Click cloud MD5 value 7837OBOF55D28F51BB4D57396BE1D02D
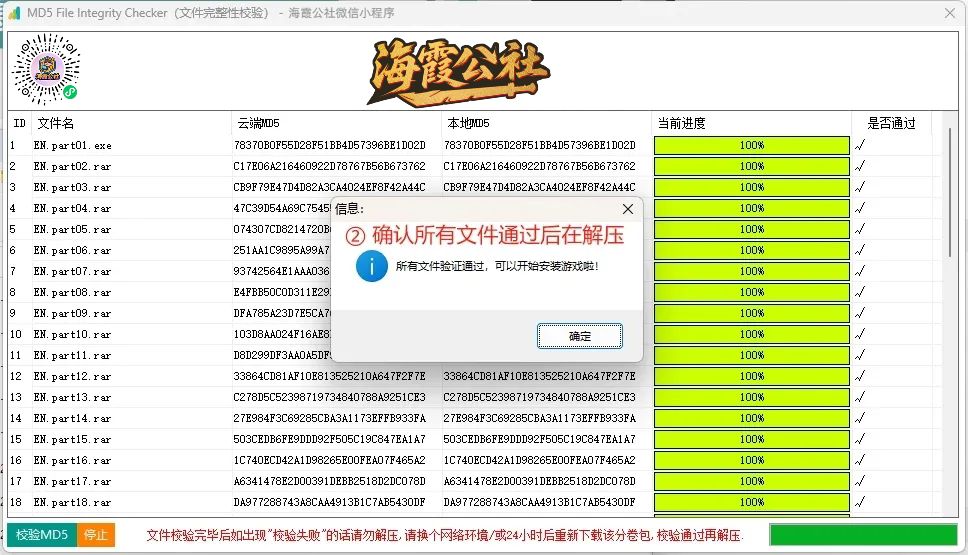 (330, 145)
